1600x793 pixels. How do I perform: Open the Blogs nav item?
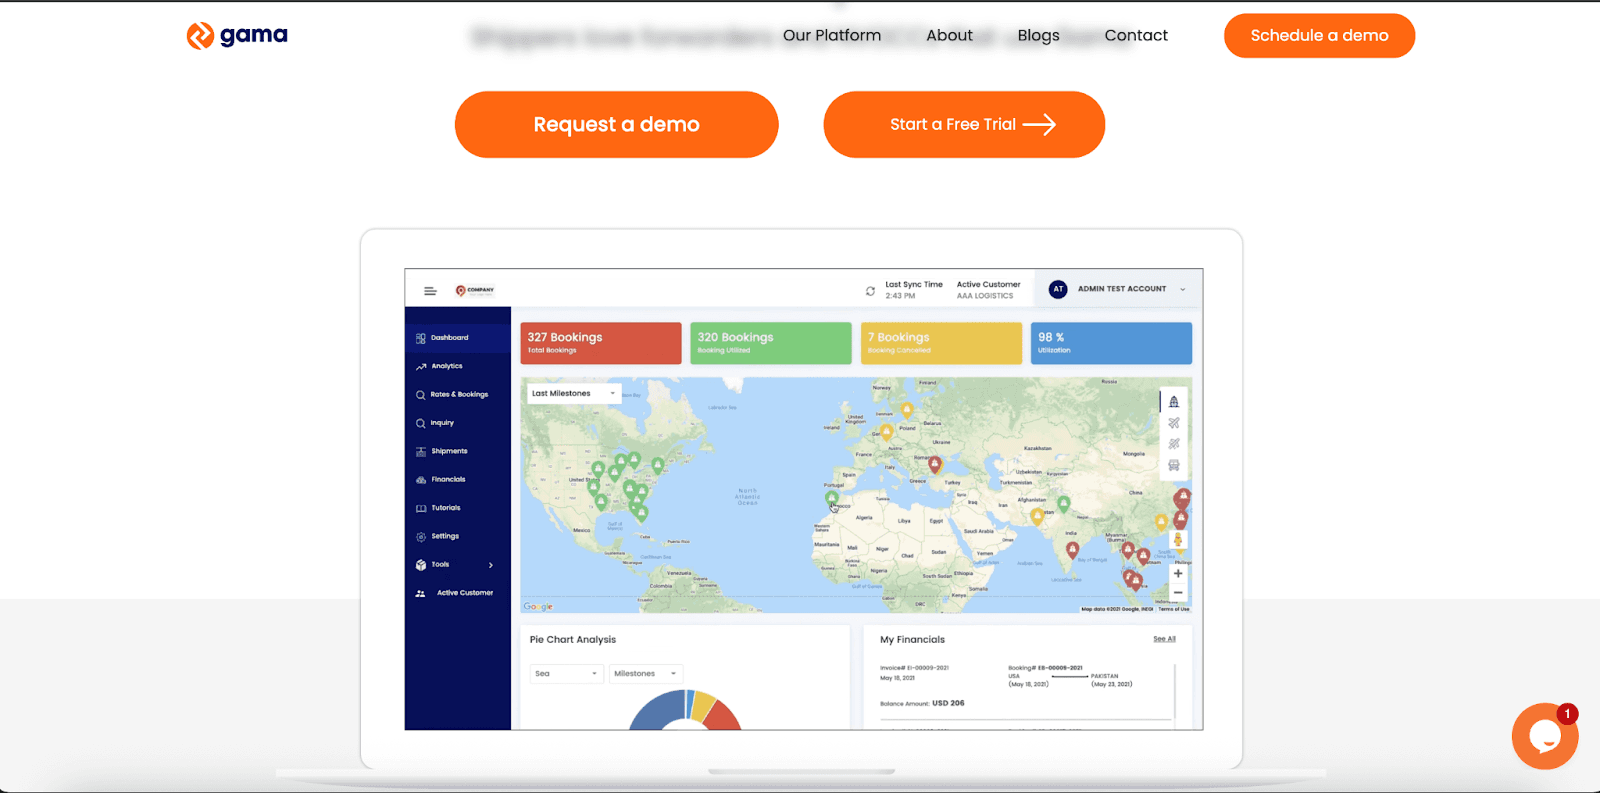1038,36
